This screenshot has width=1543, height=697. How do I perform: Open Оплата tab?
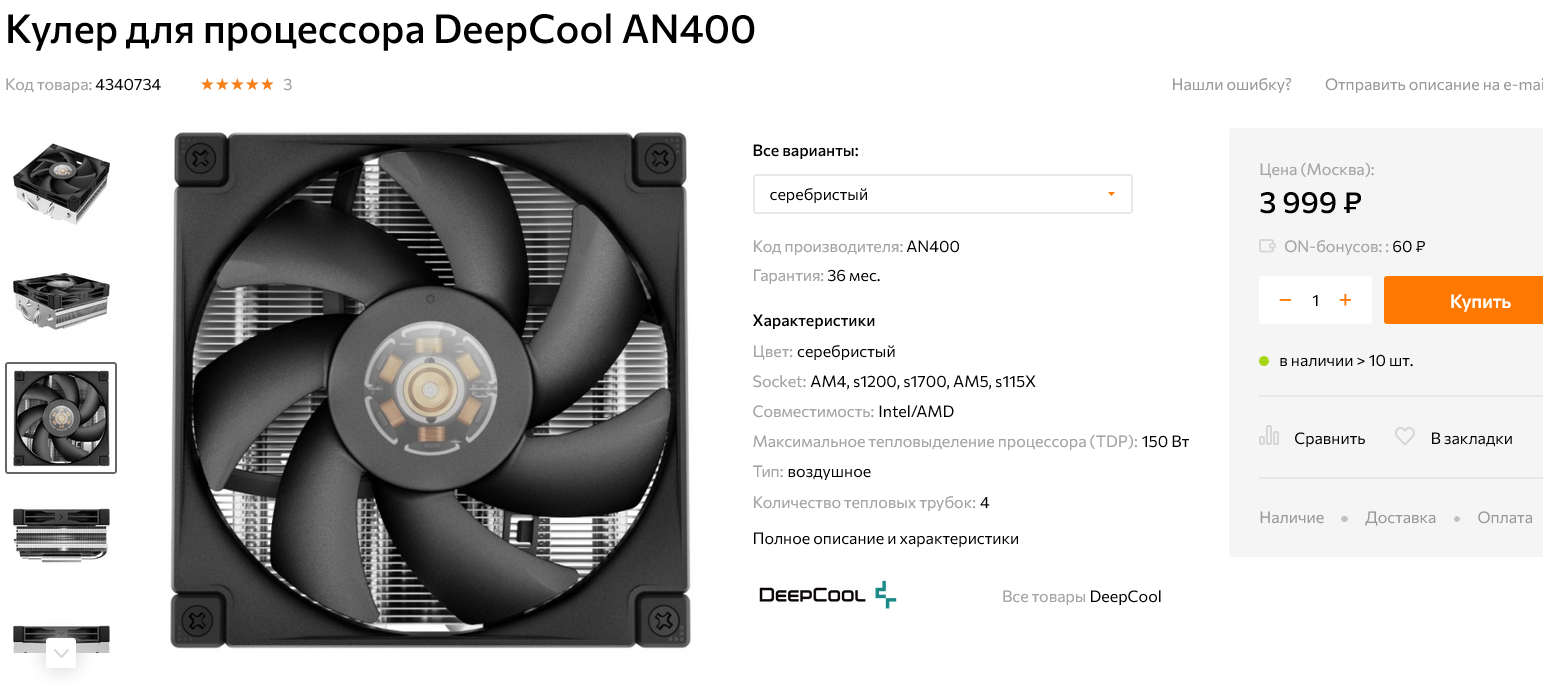(1505, 518)
